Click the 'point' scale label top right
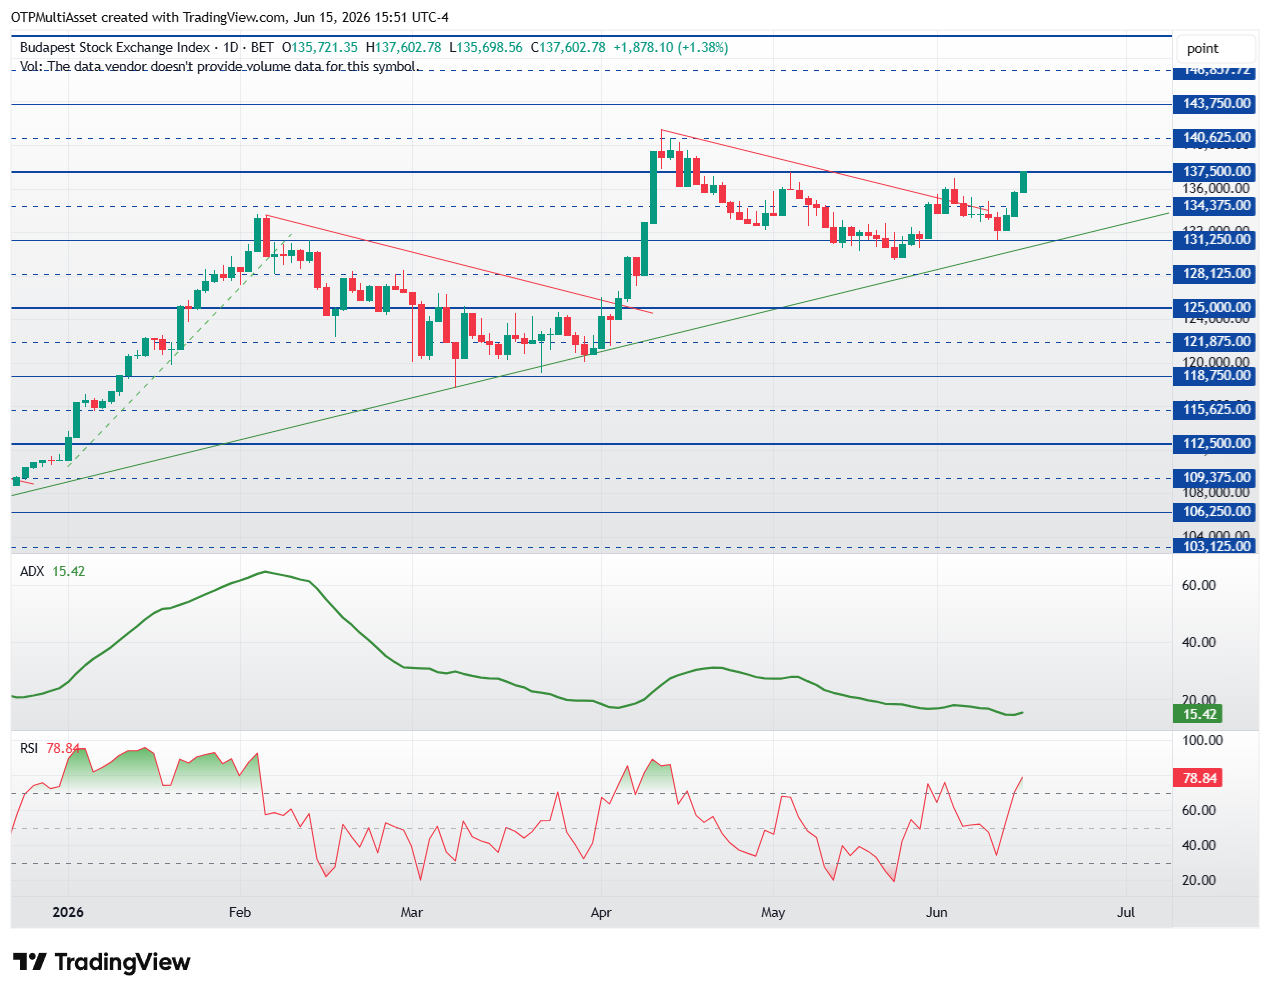1270x996 pixels. (x=1203, y=48)
